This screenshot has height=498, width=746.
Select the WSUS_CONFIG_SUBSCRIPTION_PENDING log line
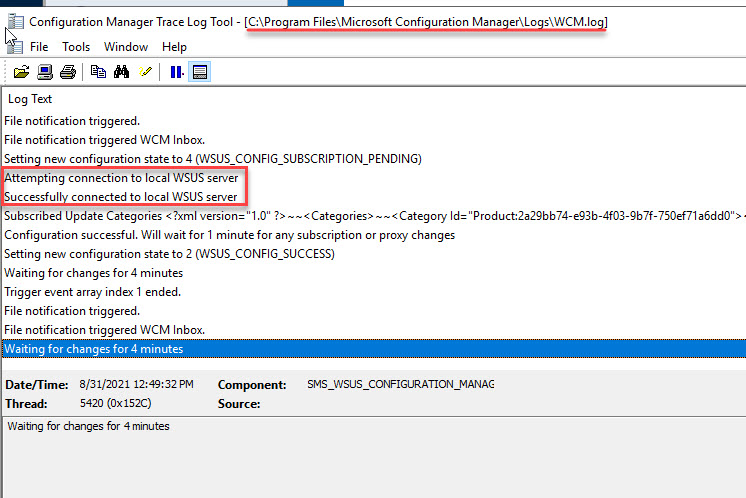coord(212,159)
